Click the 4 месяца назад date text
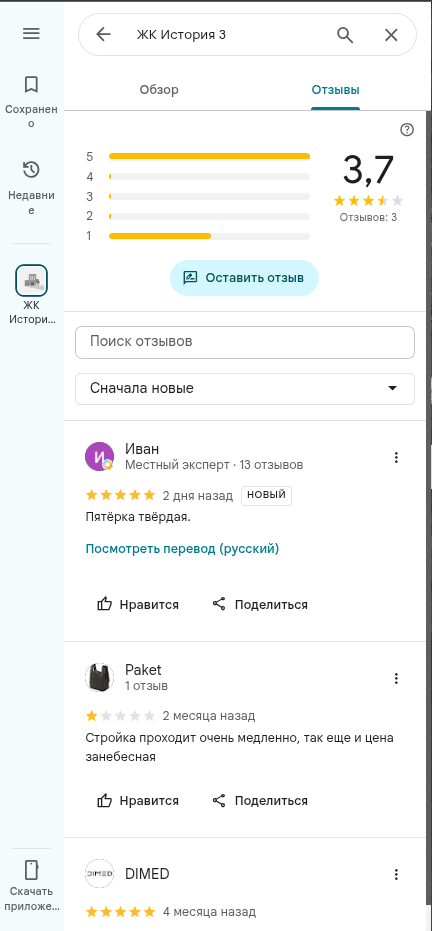This screenshot has height=931, width=432. [209, 911]
